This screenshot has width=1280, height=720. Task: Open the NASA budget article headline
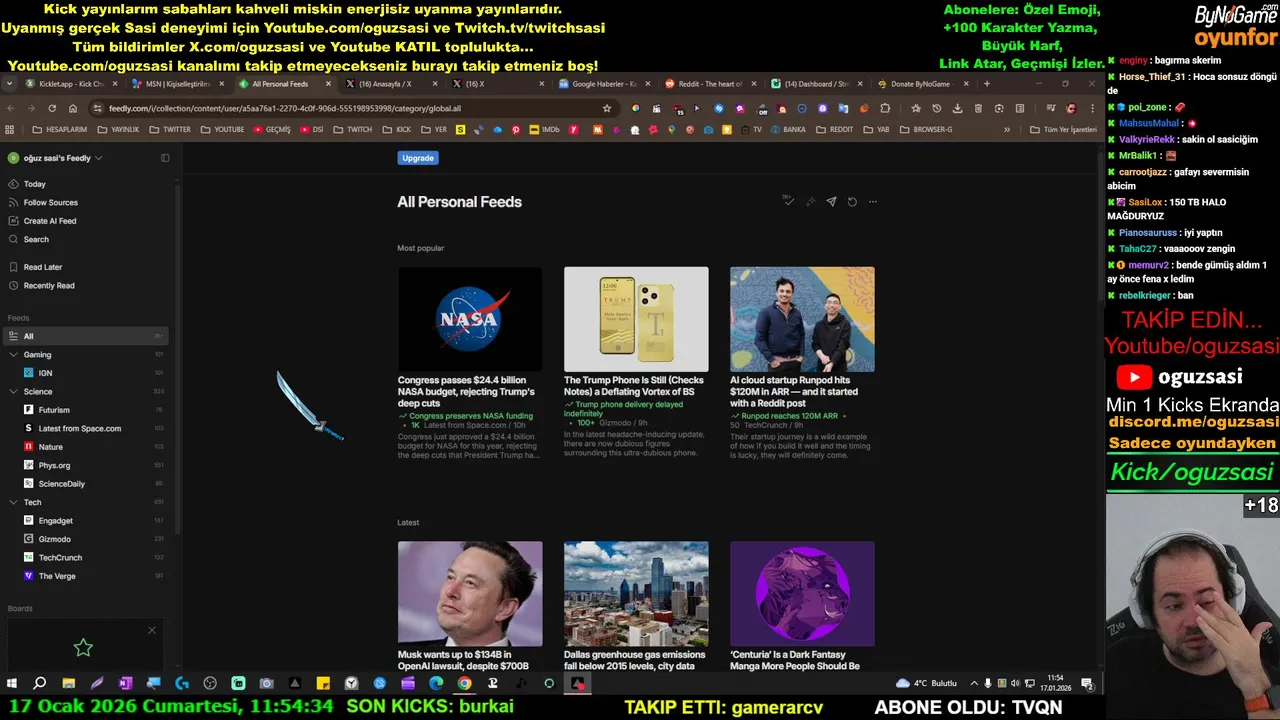(x=466, y=392)
